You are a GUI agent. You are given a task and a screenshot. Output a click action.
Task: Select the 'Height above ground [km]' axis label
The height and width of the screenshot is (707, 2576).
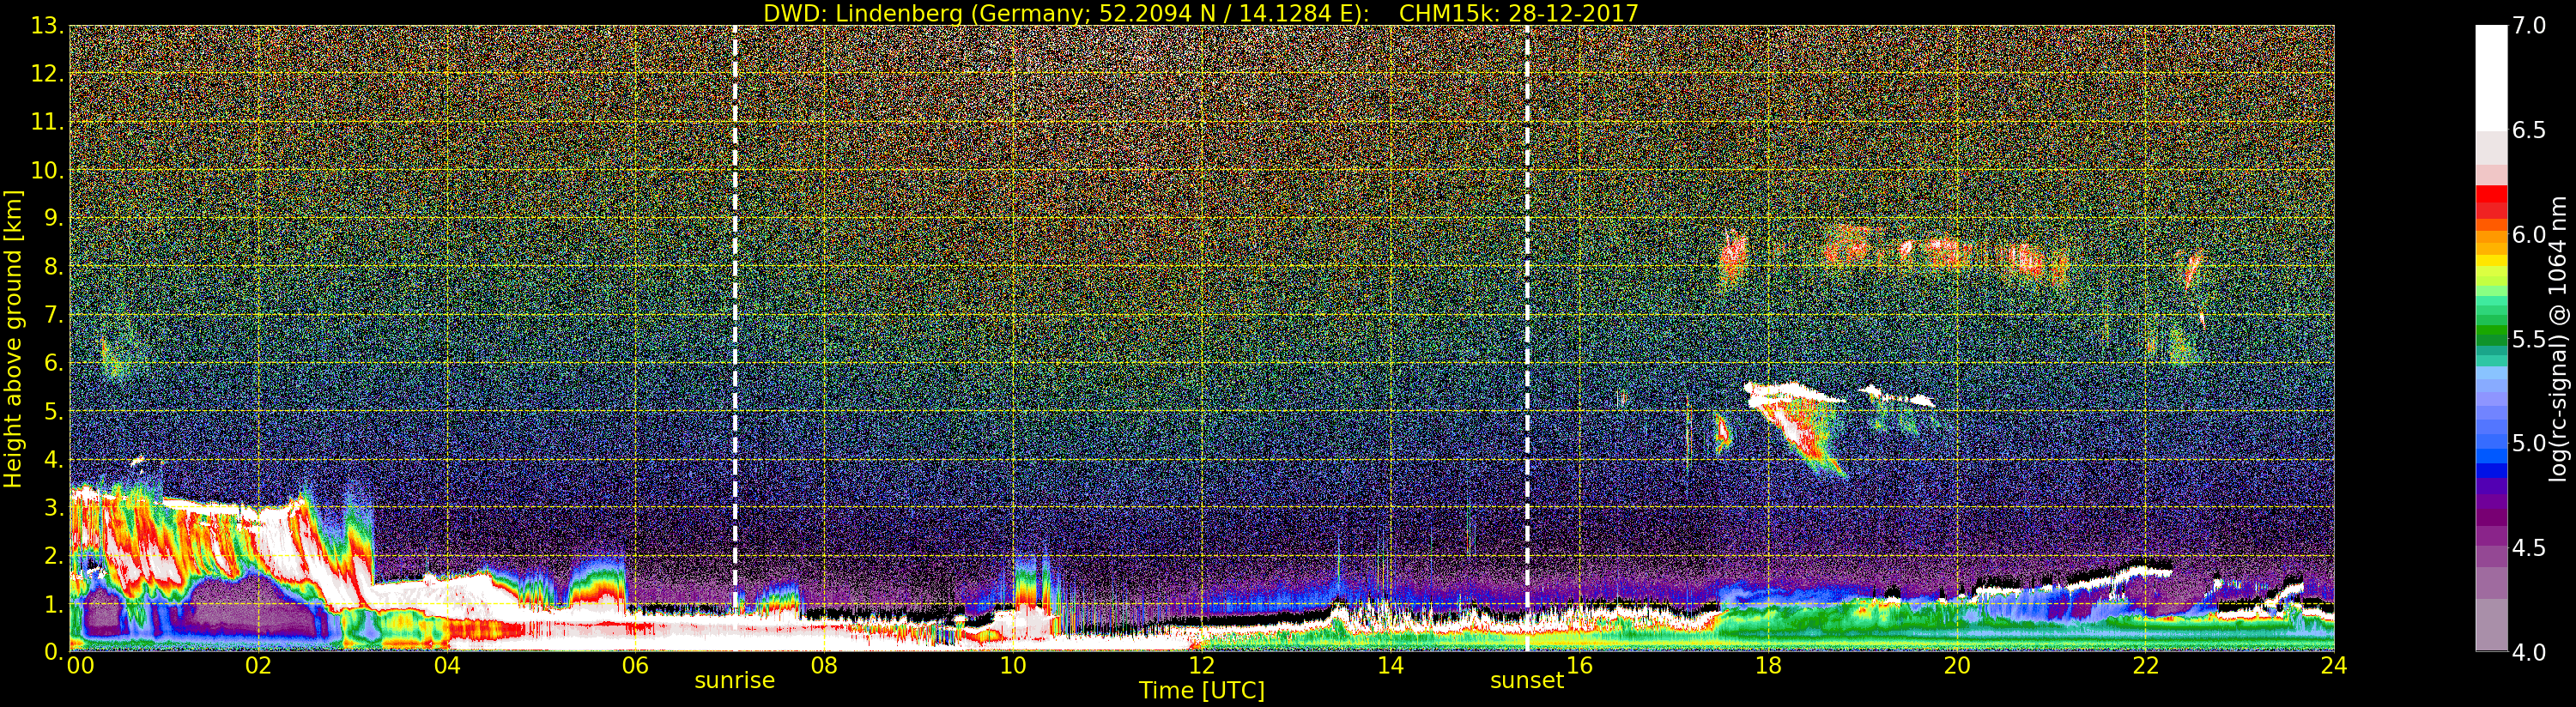[13, 339]
